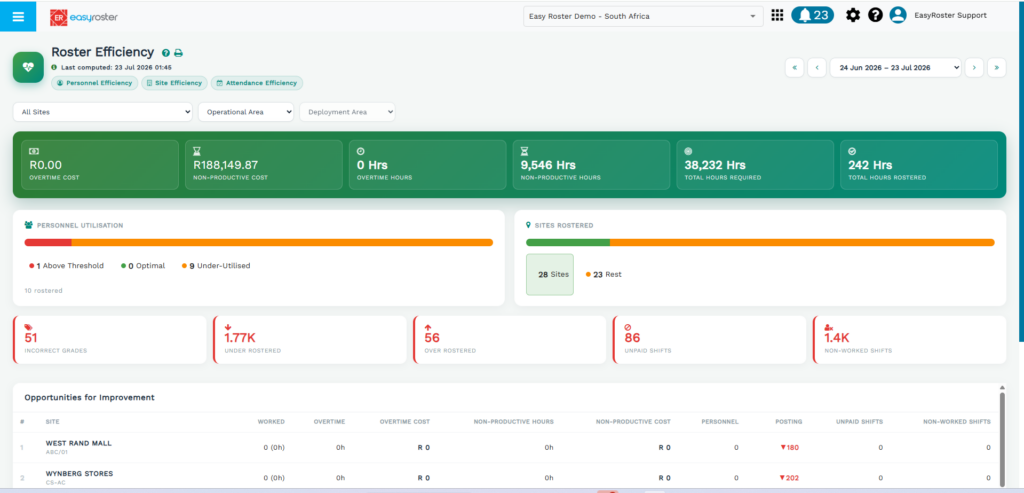
Task: Click orange segment of Sites Rostered bar
Action: tap(802, 242)
